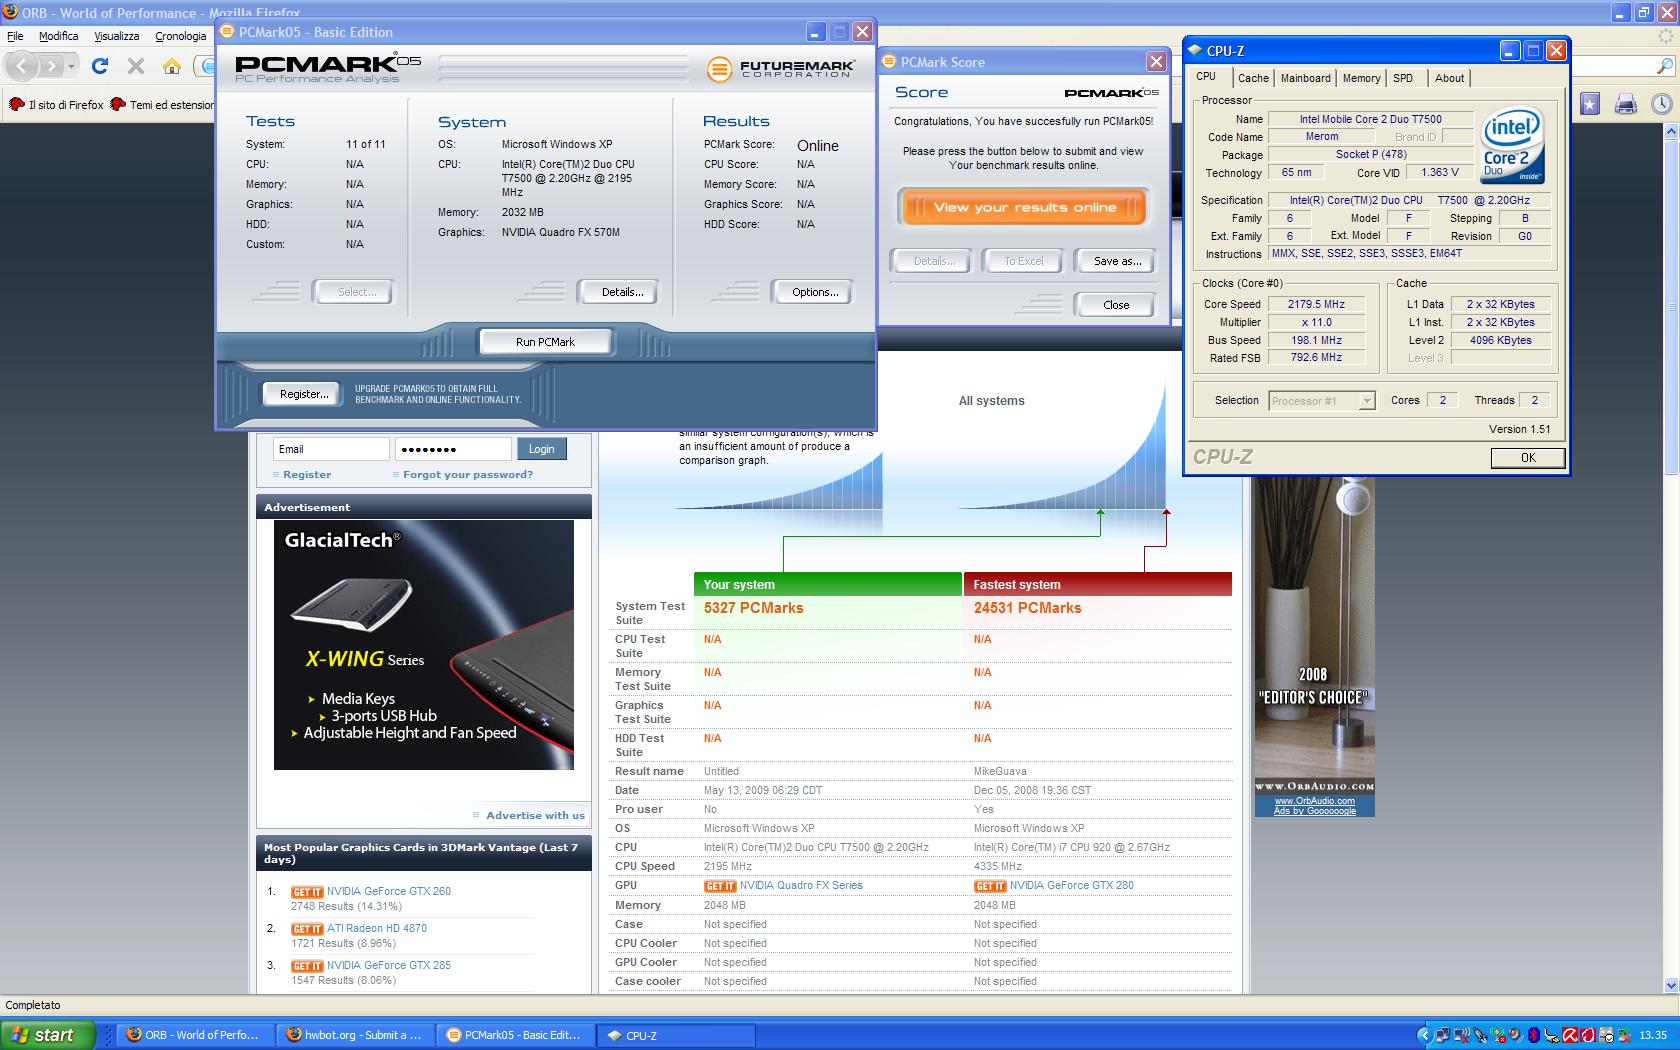The image size is (1680, 1050).
Task: Switch to the SPD tab in CPU-Z
Action: (1403, 78)
